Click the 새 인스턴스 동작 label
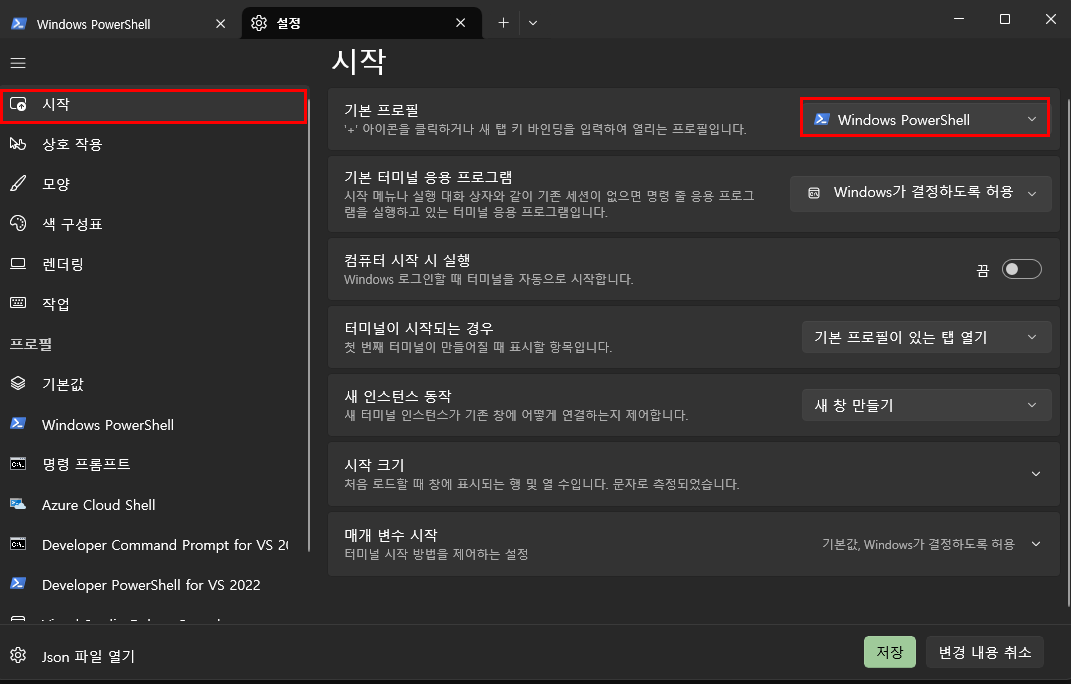1071x684 pixels. [398, 396]
